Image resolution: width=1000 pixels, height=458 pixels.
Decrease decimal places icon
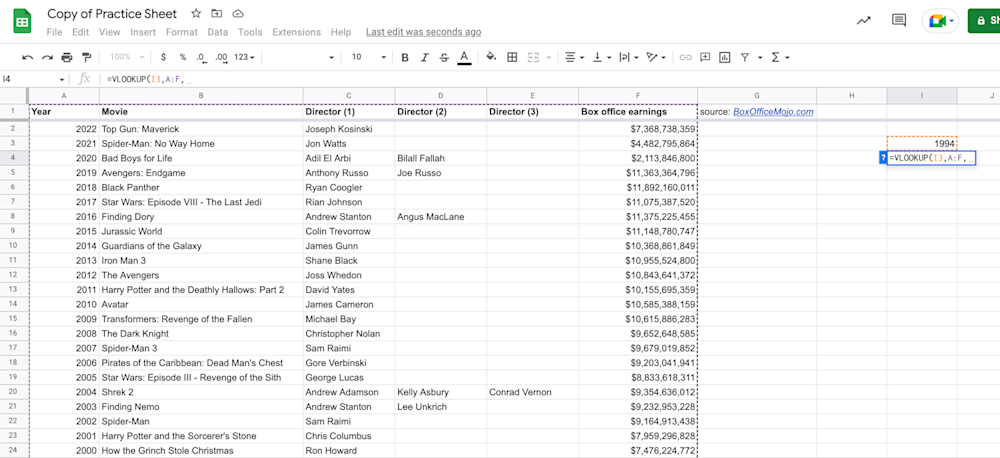pos(202,57)
